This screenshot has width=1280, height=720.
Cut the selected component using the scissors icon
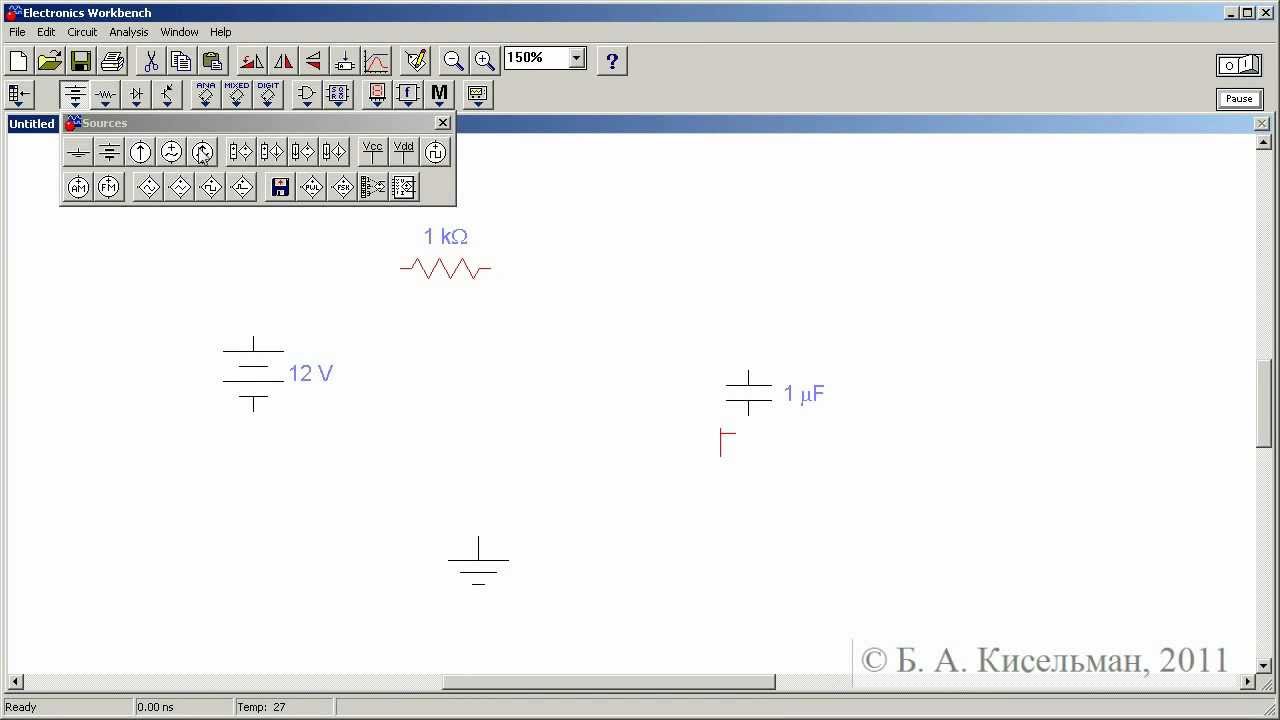coord(150,61)
